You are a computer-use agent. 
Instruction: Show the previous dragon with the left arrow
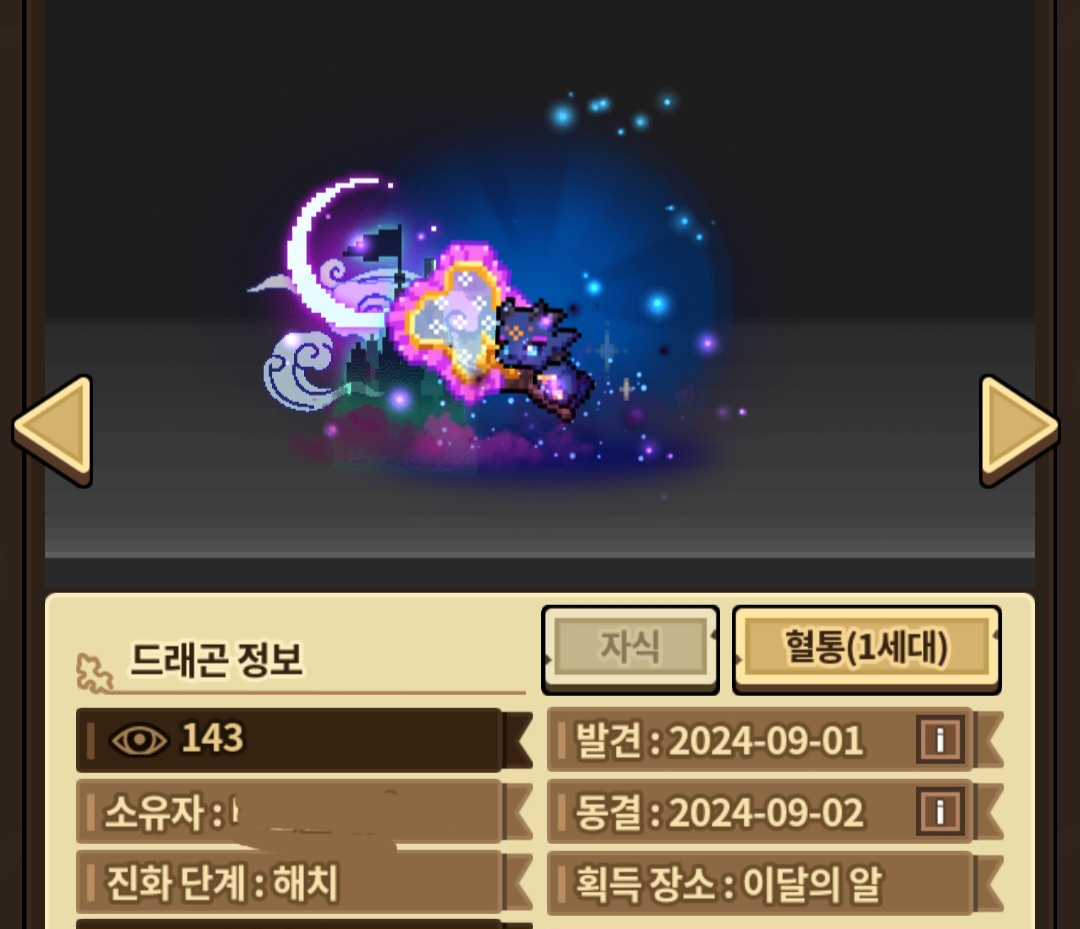pos(54,431)
